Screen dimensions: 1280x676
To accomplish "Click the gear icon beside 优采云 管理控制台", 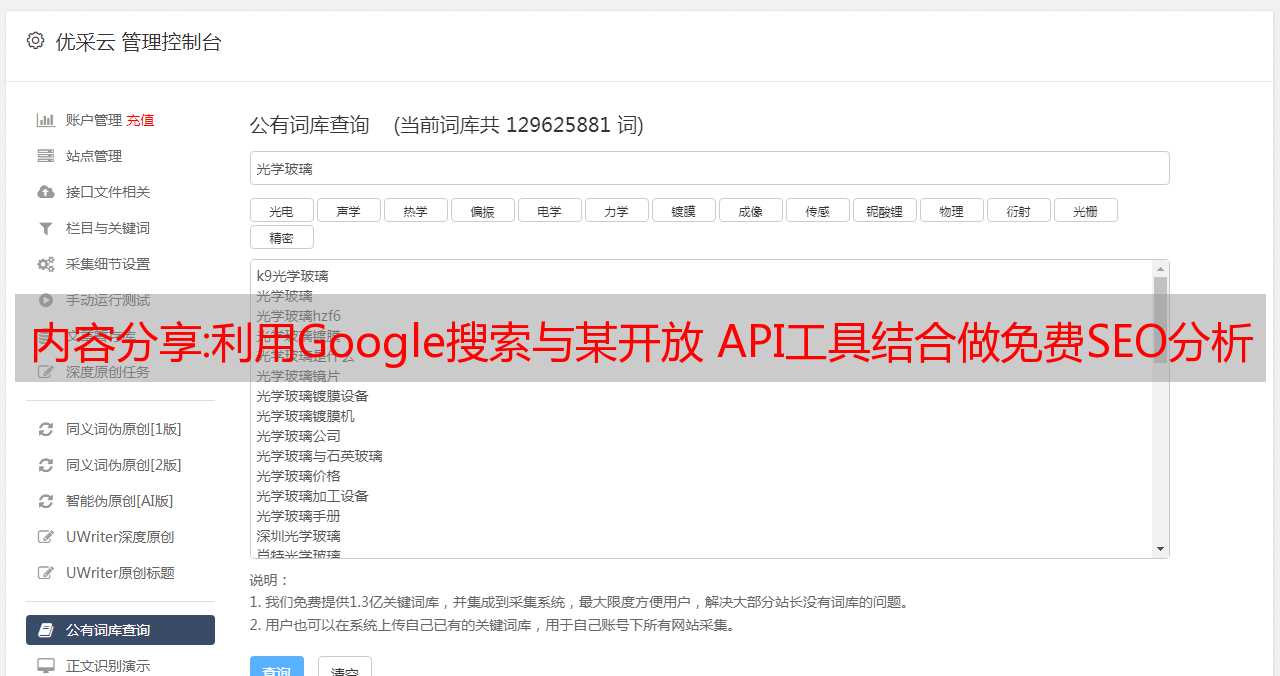I will point(36,41).
